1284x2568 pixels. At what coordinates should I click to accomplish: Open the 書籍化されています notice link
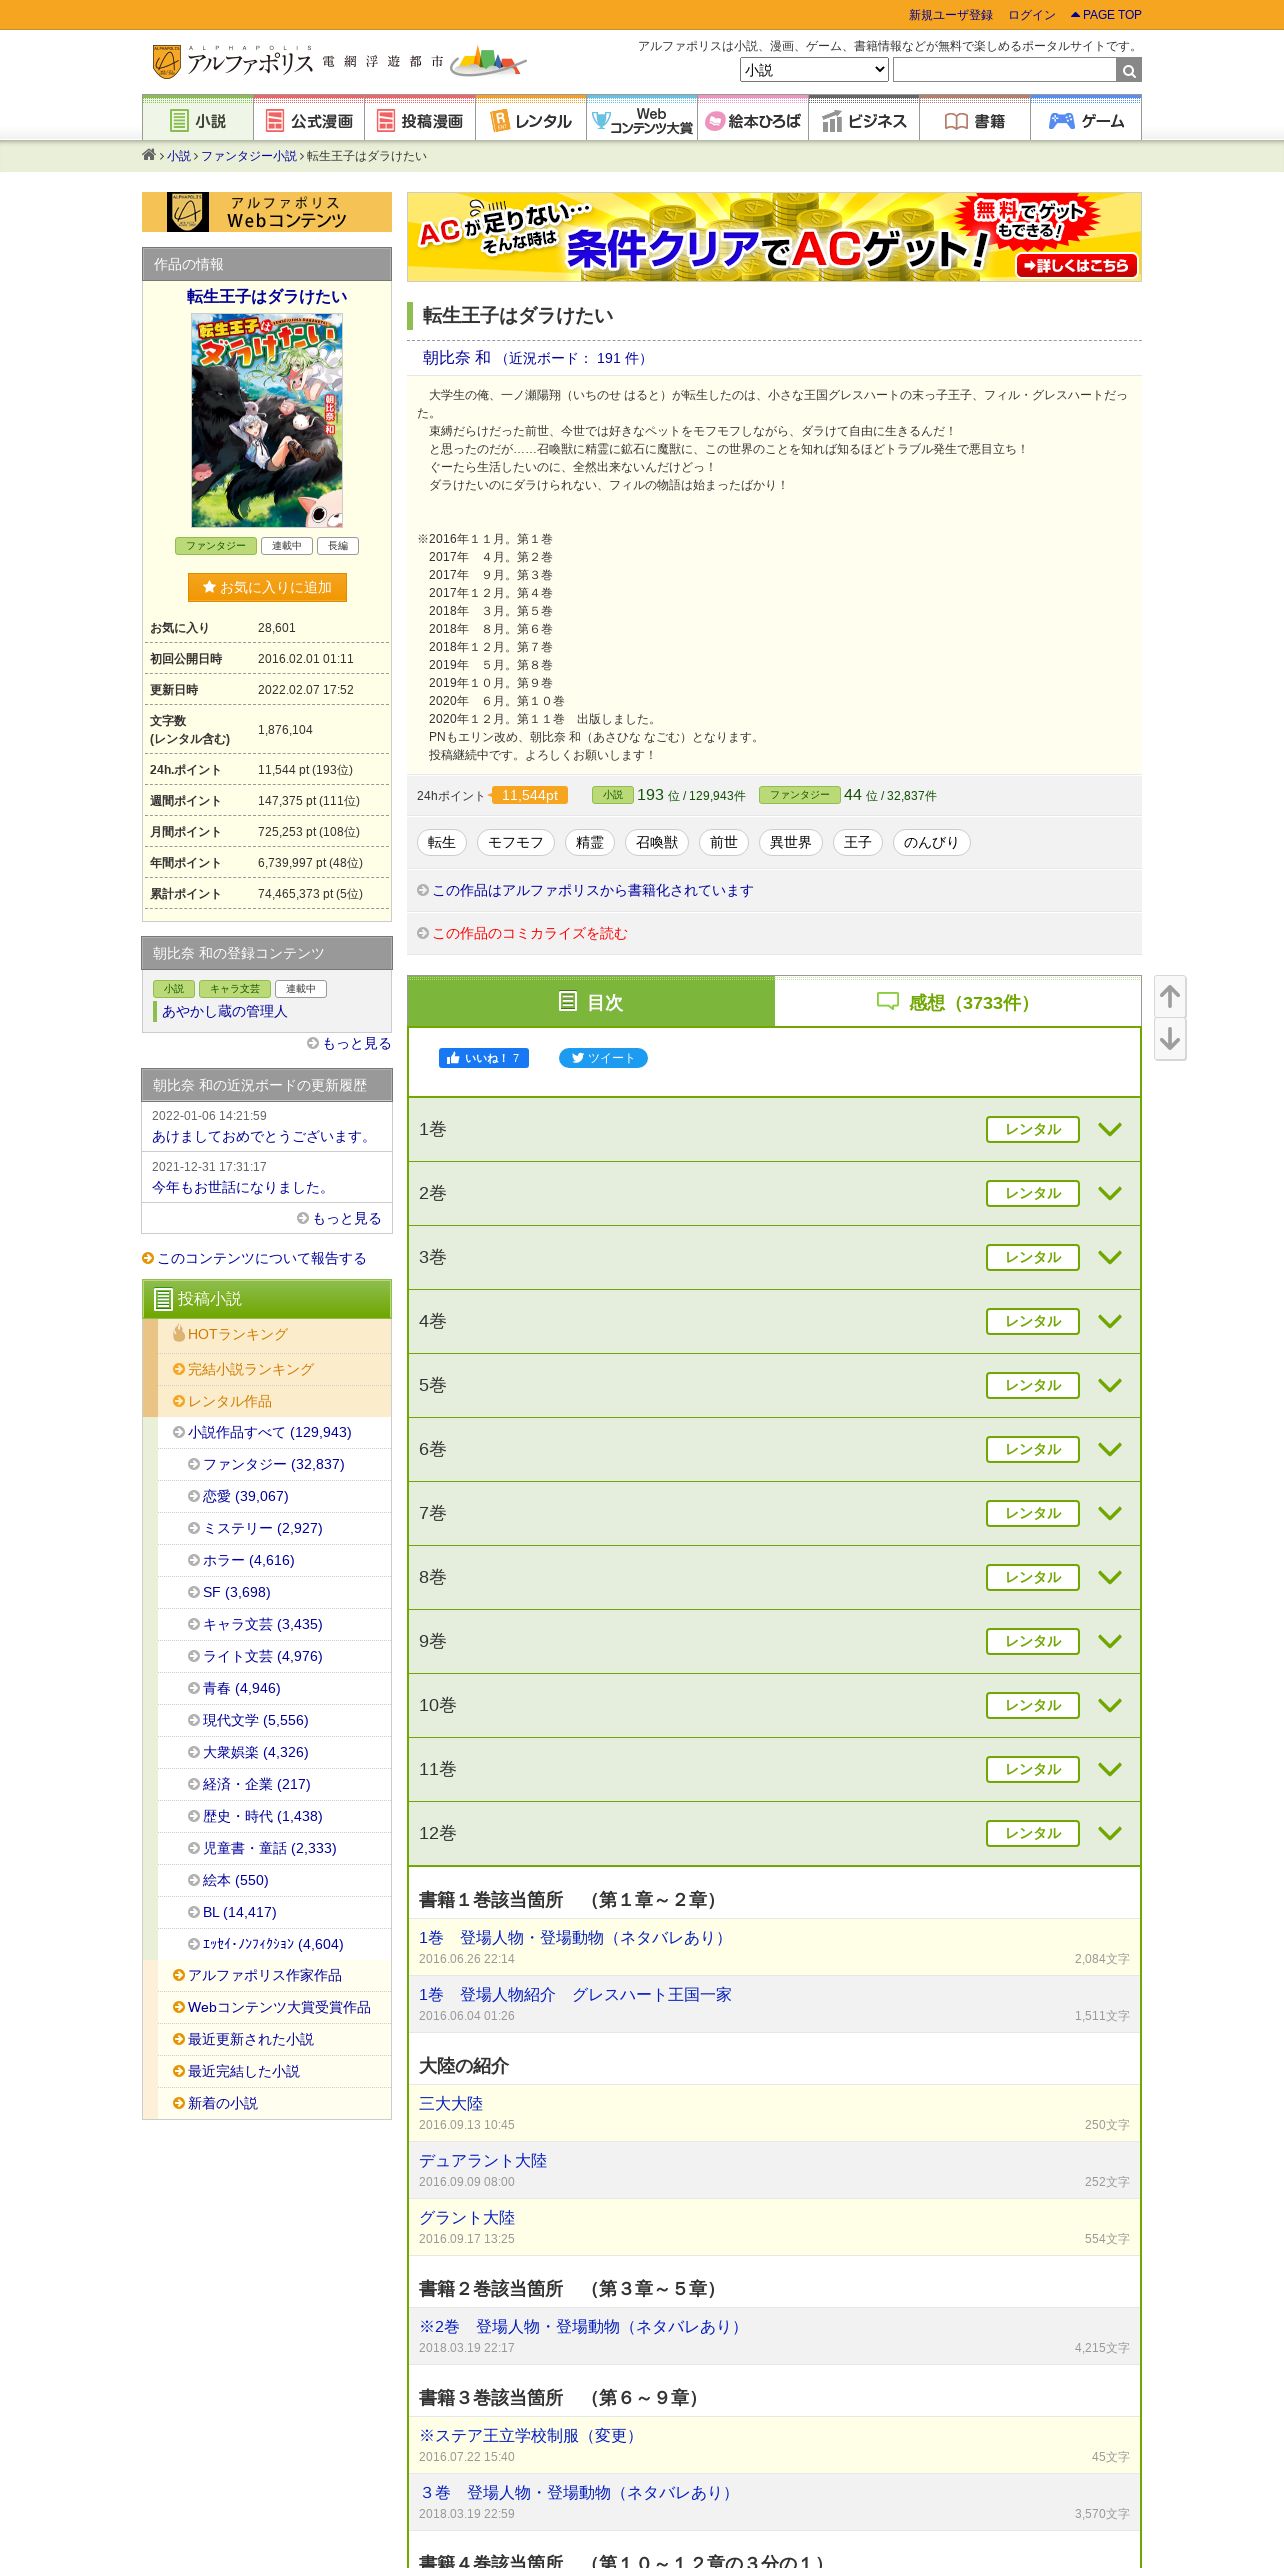tap(593, 890)
